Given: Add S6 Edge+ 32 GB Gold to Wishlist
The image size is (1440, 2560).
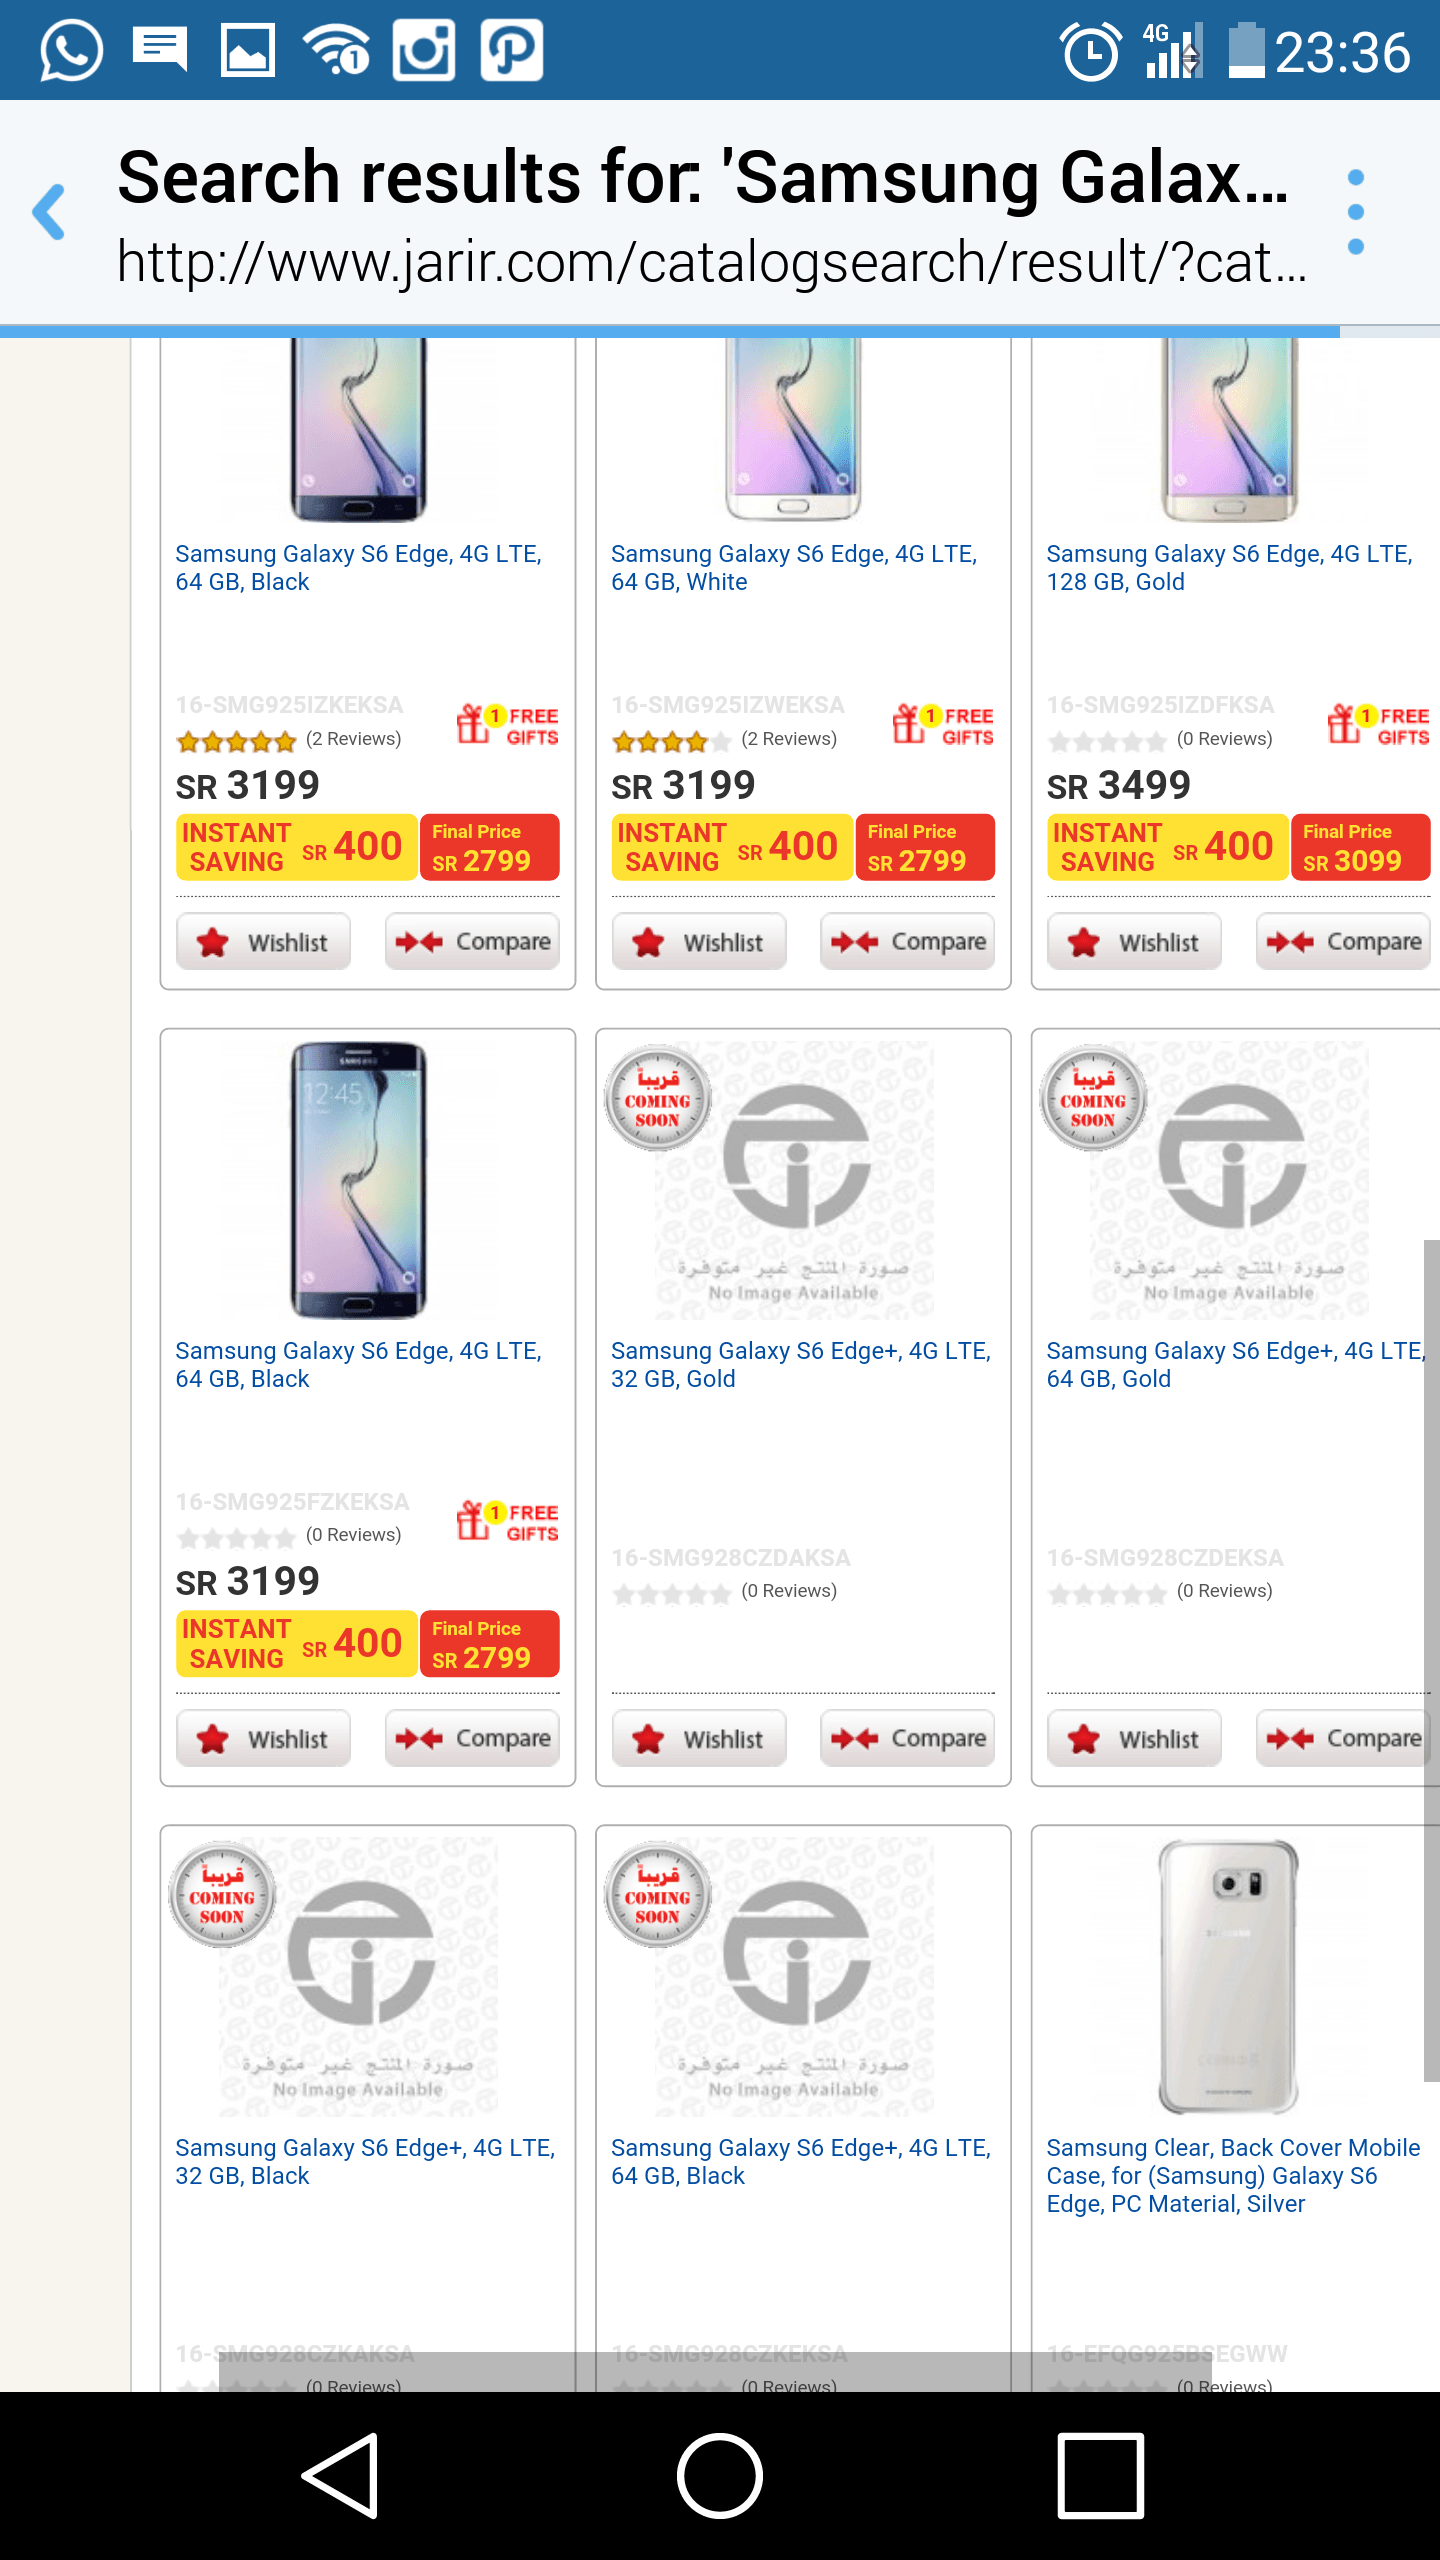Looking at the screenshot, I should [699, 1739].
